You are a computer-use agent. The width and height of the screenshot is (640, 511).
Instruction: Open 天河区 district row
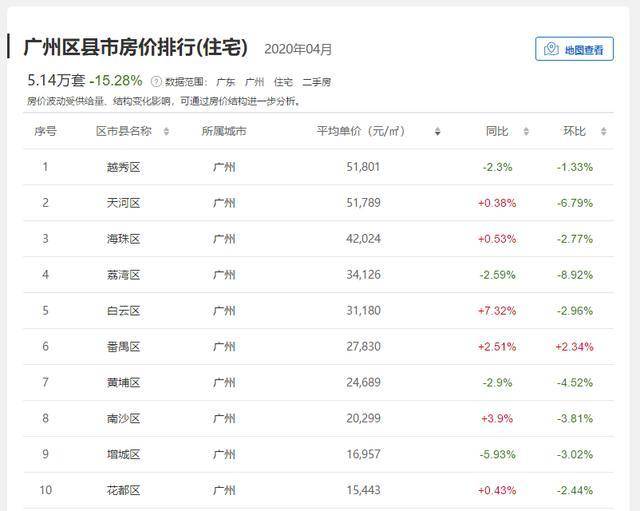(124, 203)
